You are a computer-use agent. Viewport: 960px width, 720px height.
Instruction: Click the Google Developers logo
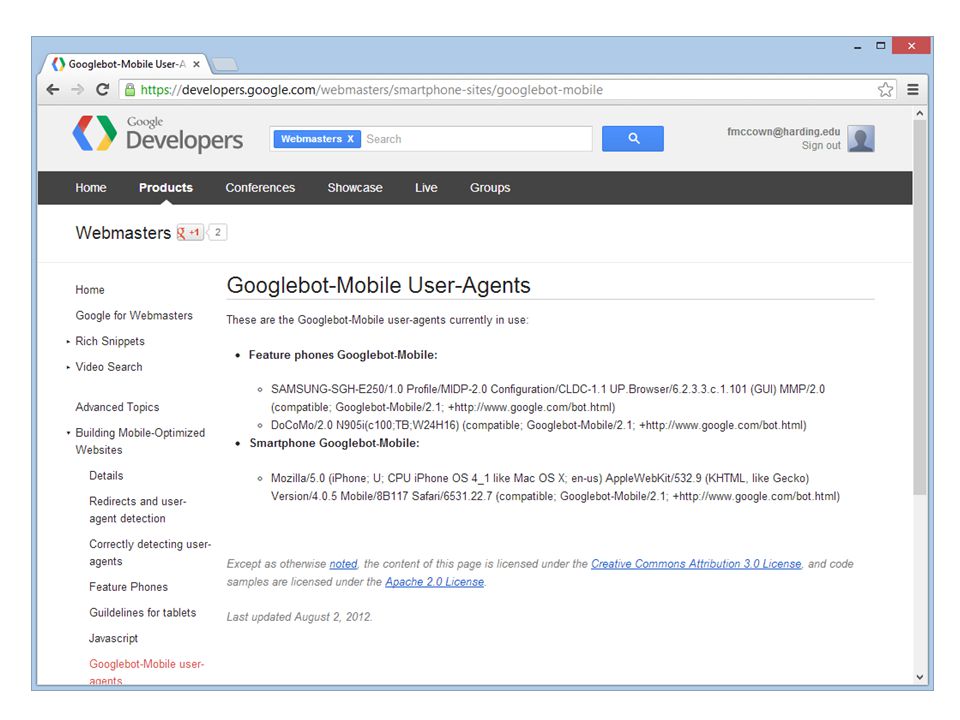click(157, 133)
